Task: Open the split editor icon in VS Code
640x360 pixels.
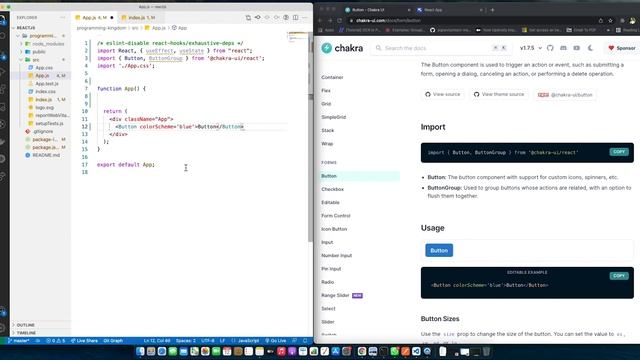Action: coord(296,18)
